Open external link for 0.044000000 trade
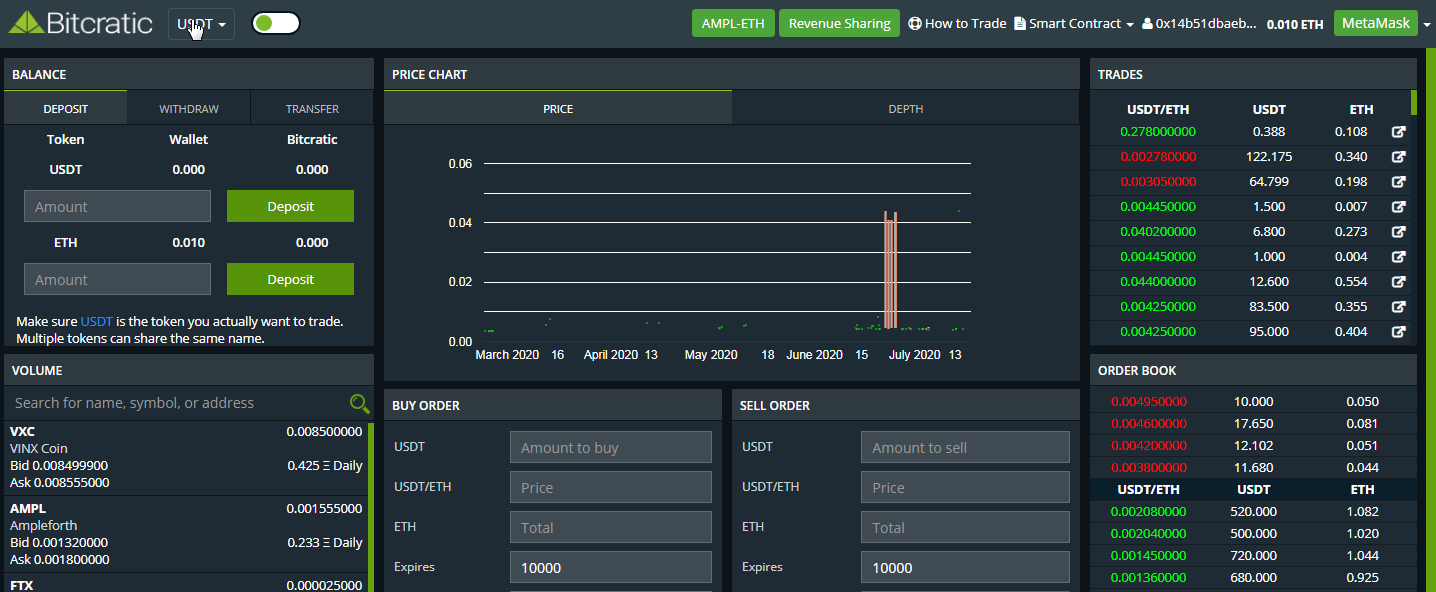1436x592 pixels. tap(1399, 282)
